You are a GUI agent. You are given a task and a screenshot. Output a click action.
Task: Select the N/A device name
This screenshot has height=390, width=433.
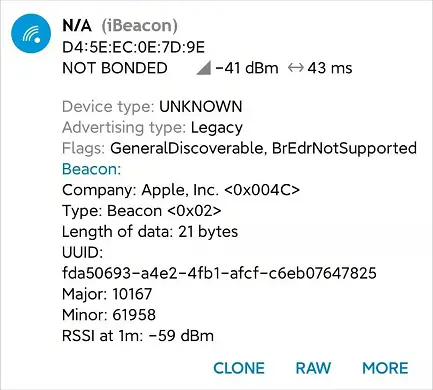coord(77,26)
